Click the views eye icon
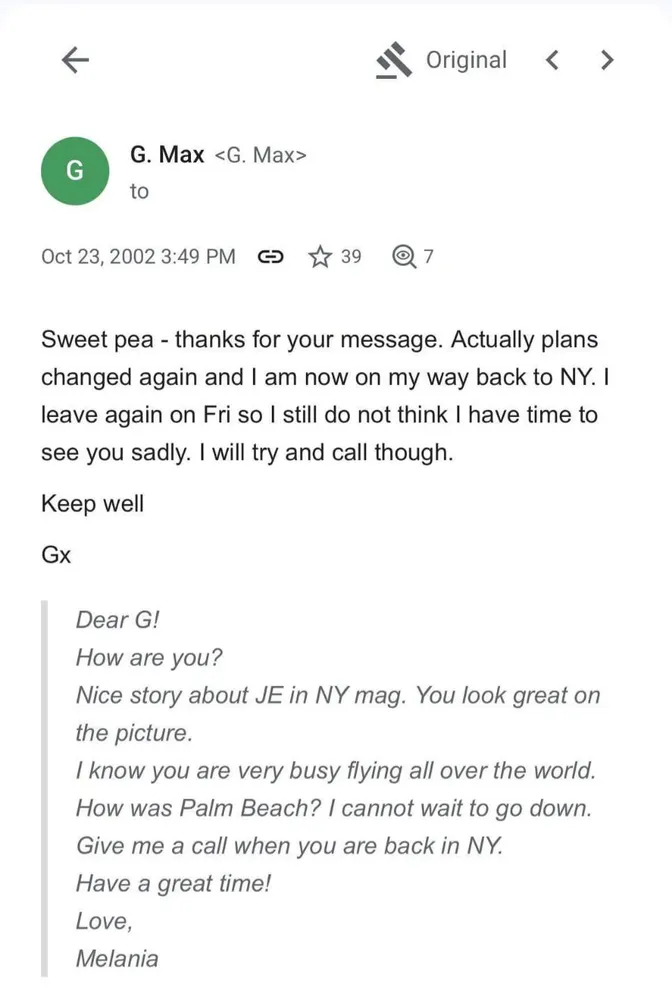672x1000 pixels. [404, 257]
